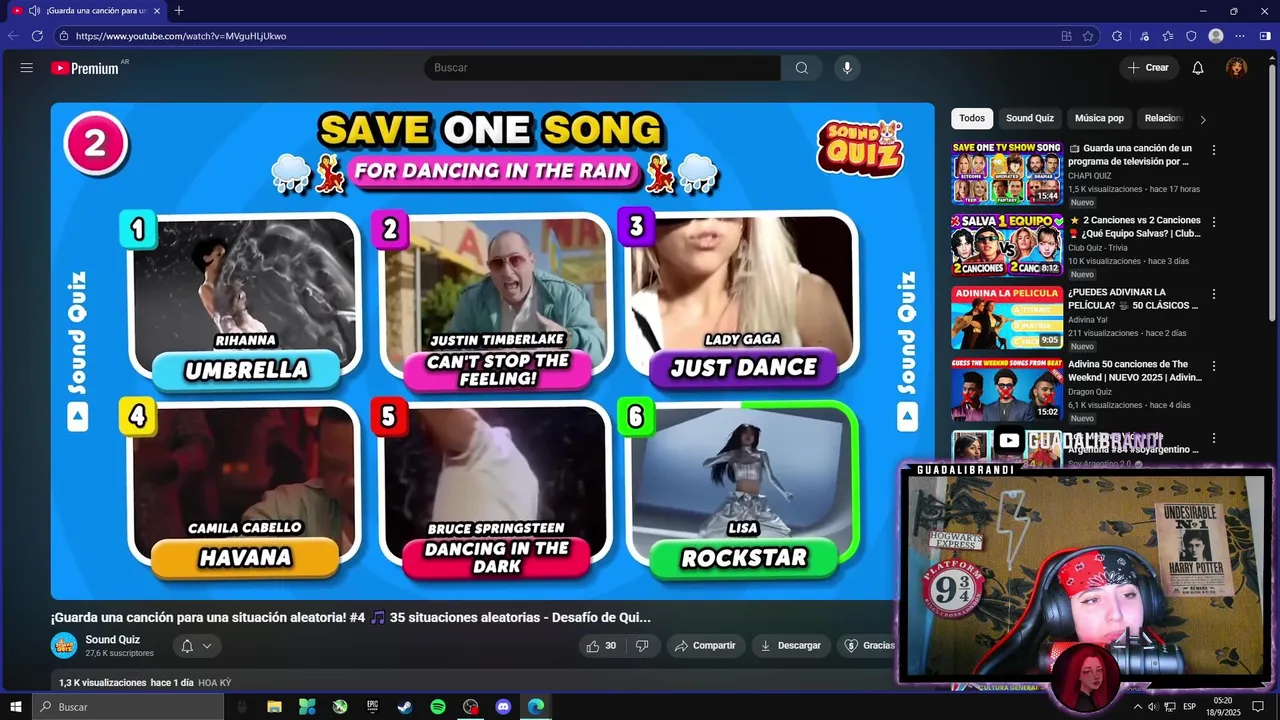Add this page to favorites star
Image resolution: width=1280 pixels, height=720 pixels.
click(x=1088, y=36)
